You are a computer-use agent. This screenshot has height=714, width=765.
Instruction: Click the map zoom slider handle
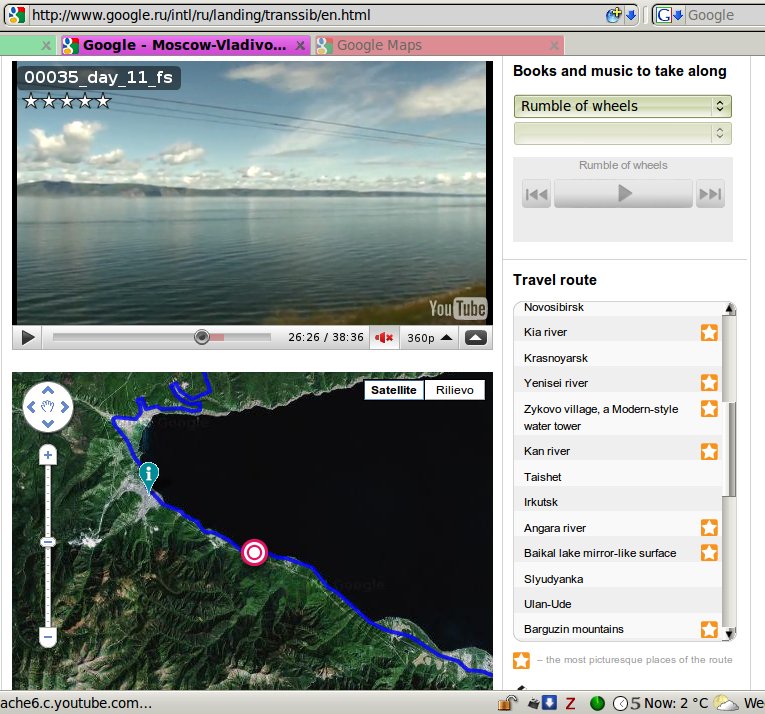[48, 542]
